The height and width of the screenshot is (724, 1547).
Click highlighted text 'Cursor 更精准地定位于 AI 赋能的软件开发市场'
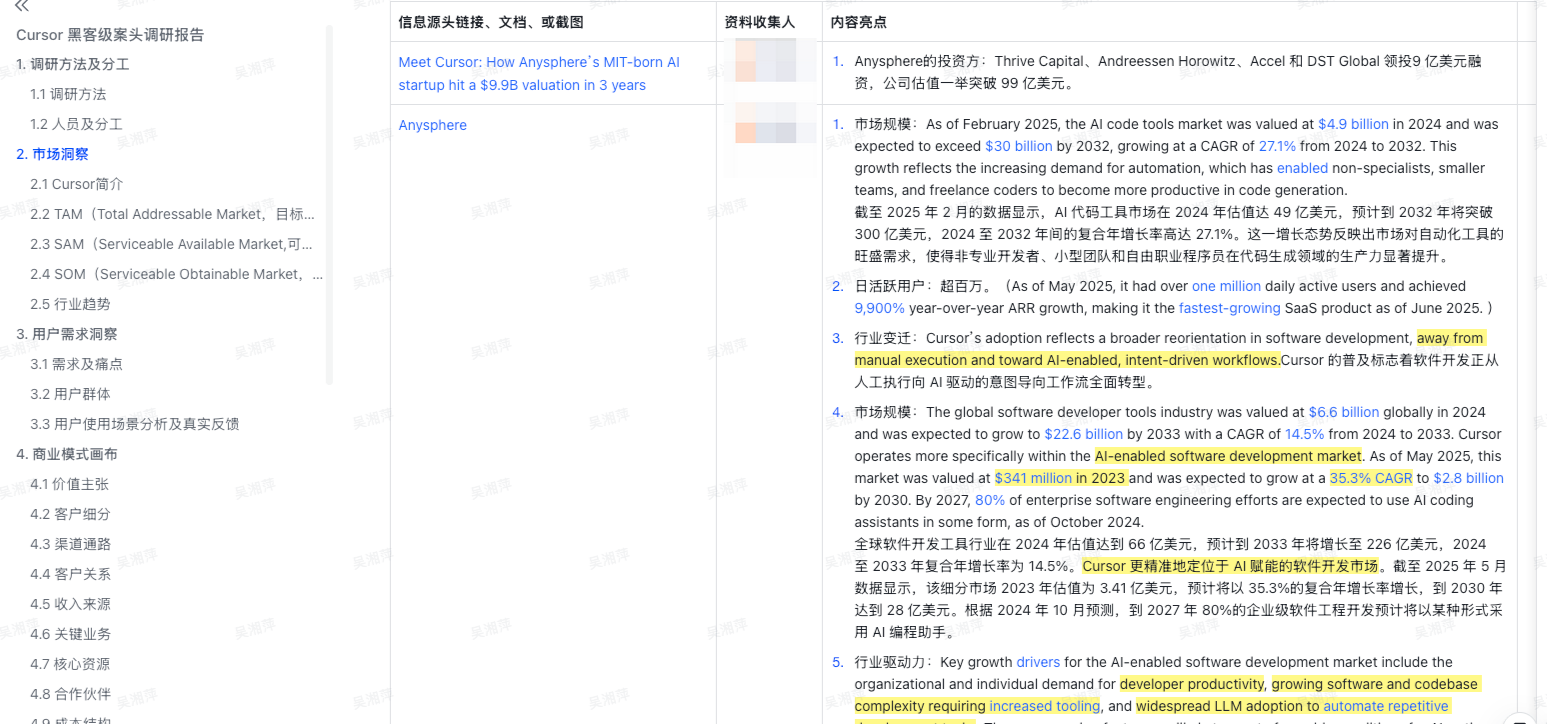1231,566
